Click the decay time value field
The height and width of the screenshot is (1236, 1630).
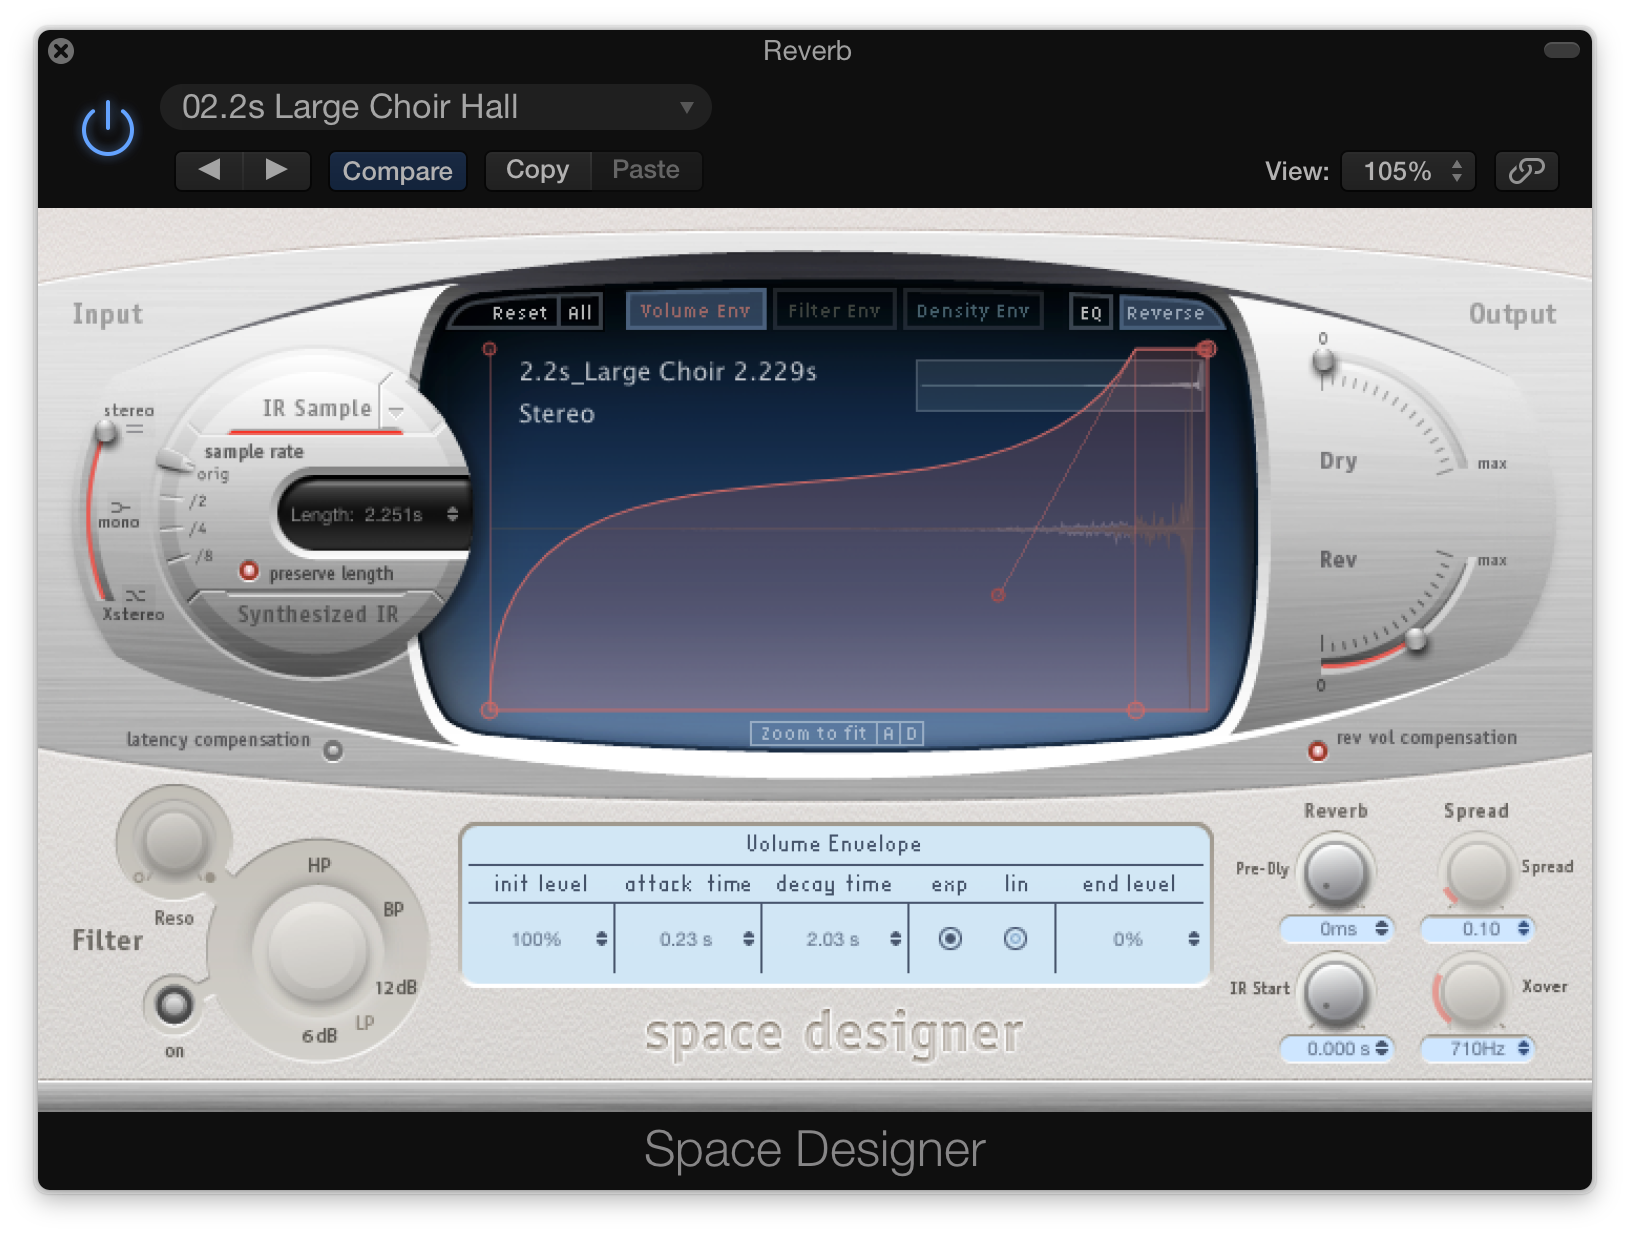833,939
